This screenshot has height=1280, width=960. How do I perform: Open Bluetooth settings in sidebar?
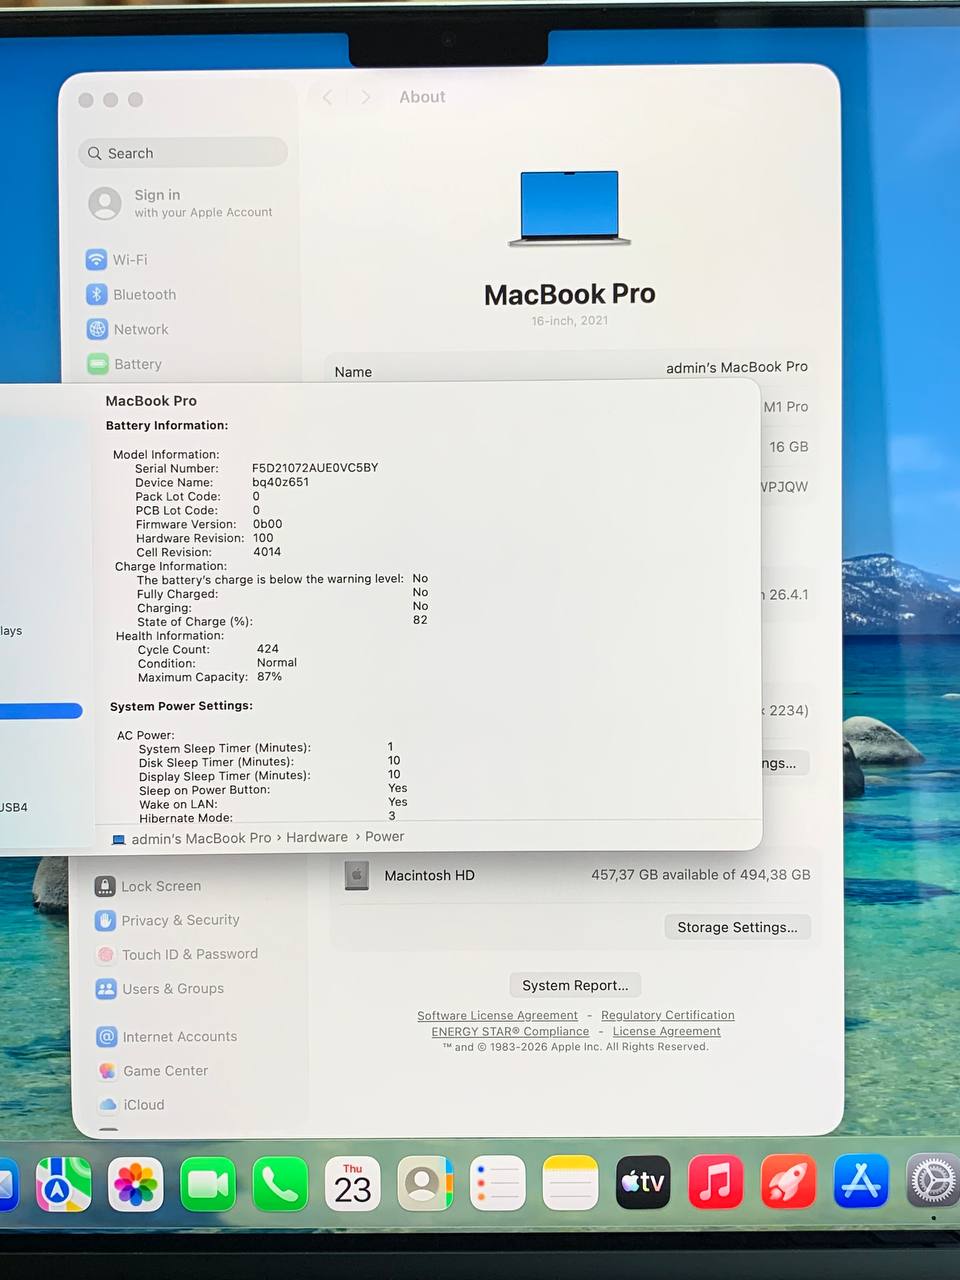tap(132, 294)
